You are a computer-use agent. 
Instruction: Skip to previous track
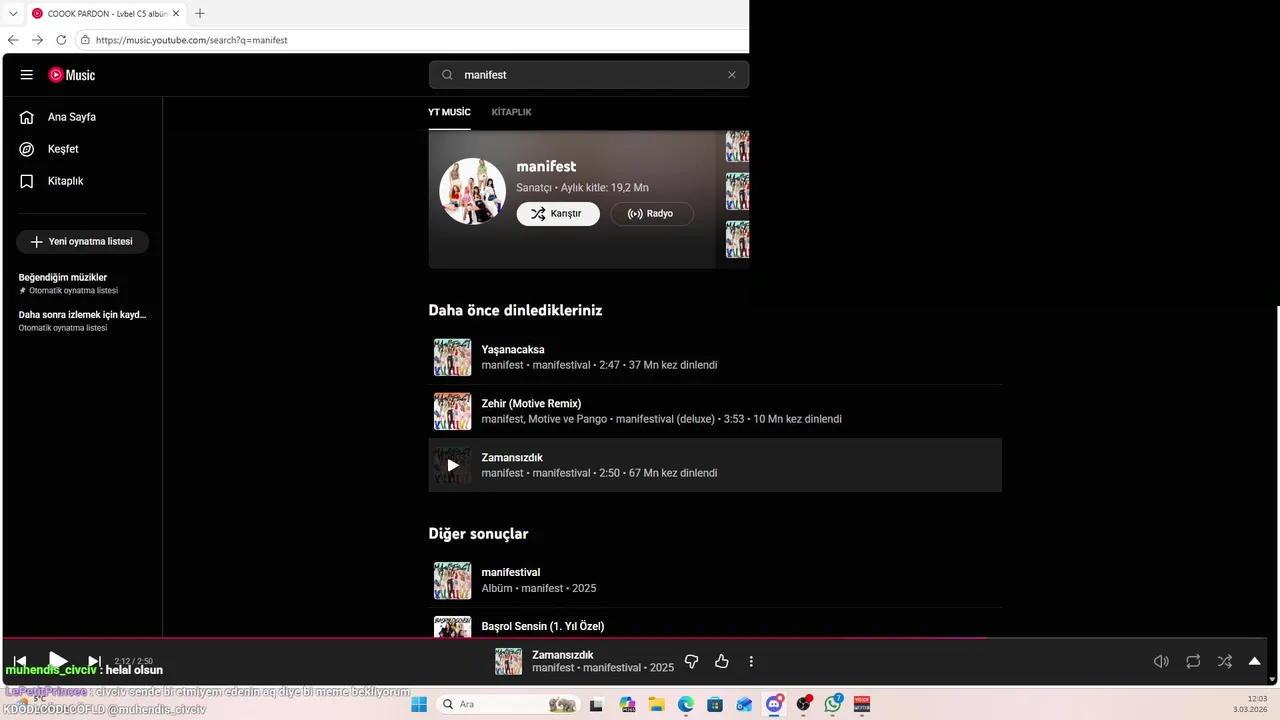click(20, 661)
